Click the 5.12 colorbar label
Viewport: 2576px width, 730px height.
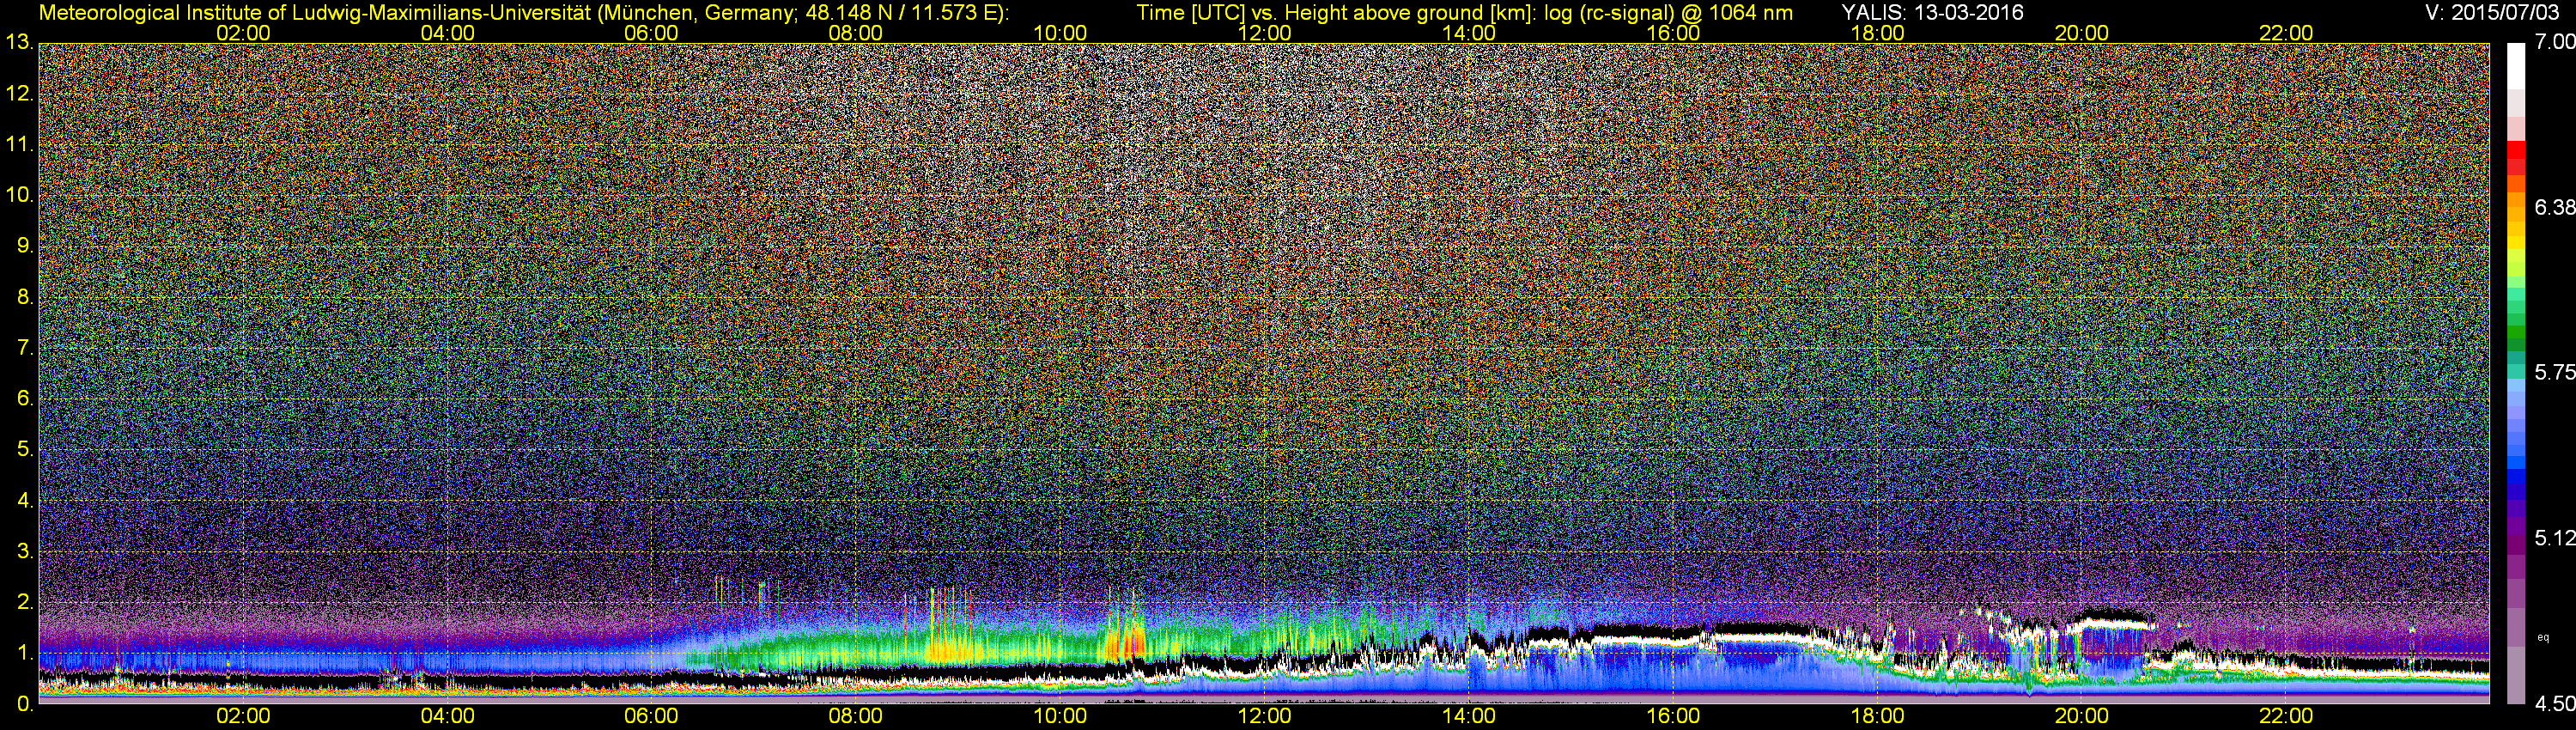(x=2554, y=538)
